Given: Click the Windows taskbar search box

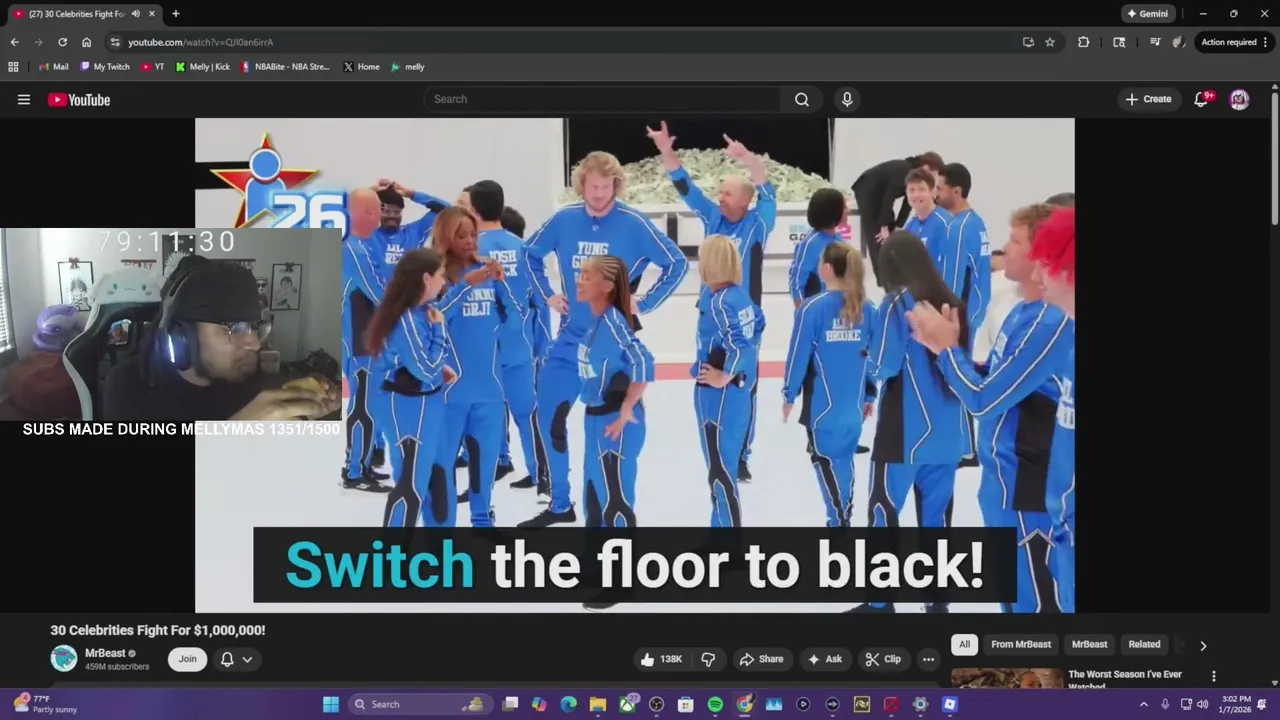Looking at the screenshot, I should pos(422,704).
